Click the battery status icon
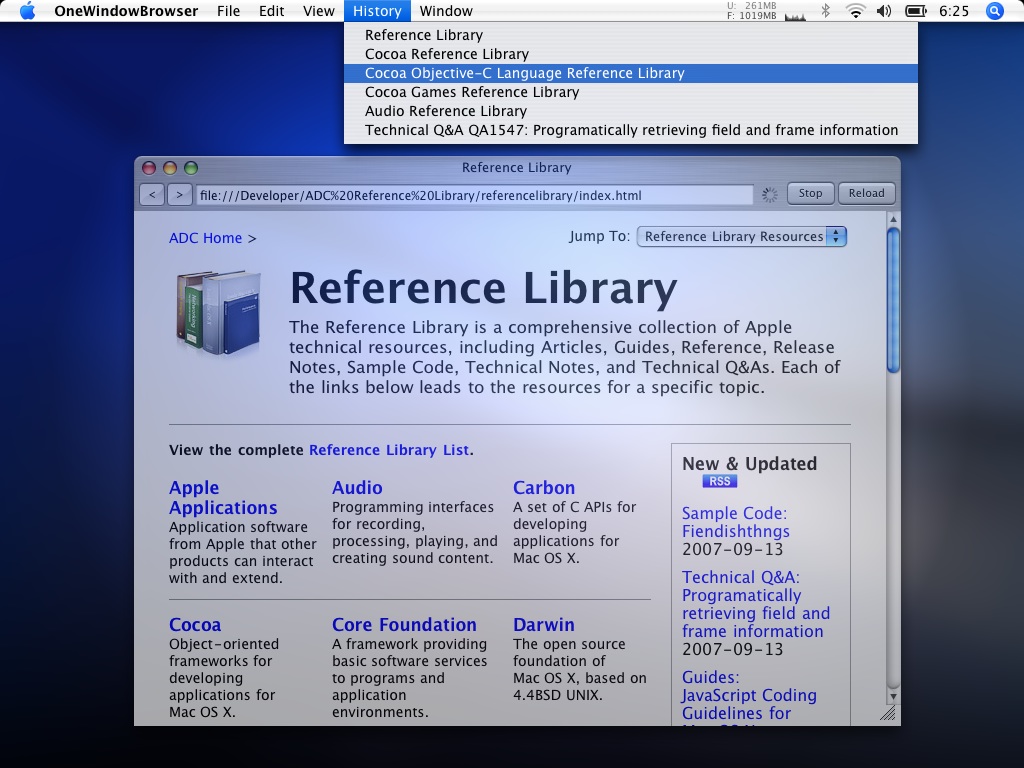This screenshot has width=1024, height=768. click(916, 11)
